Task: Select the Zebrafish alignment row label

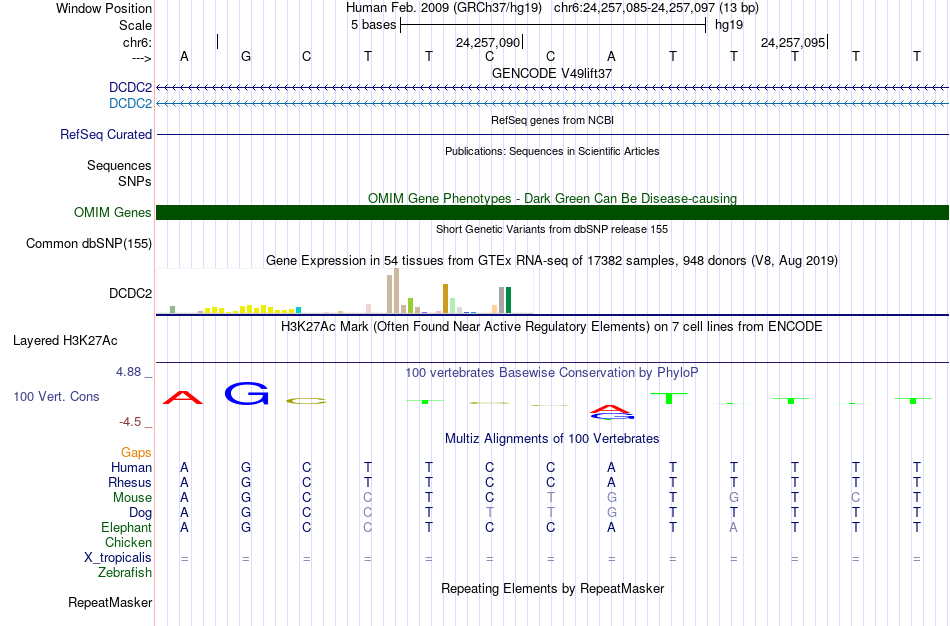Action: pyautogui.click(x=125, y=572)
